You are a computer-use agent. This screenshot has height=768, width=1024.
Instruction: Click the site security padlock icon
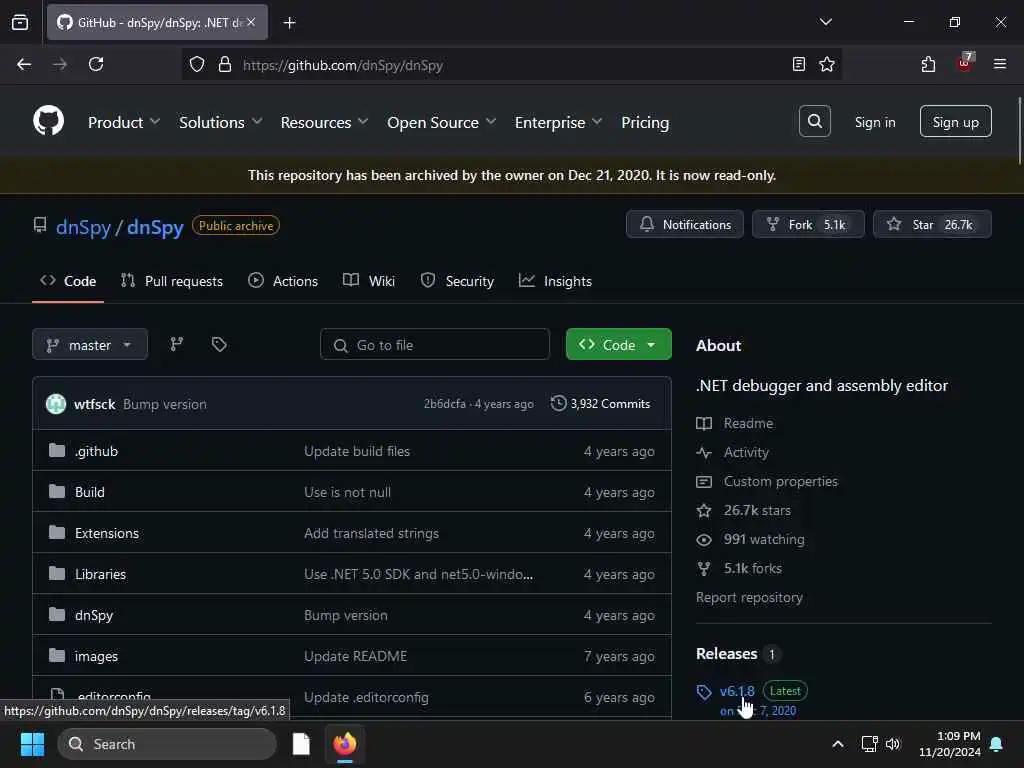[225, 64]
